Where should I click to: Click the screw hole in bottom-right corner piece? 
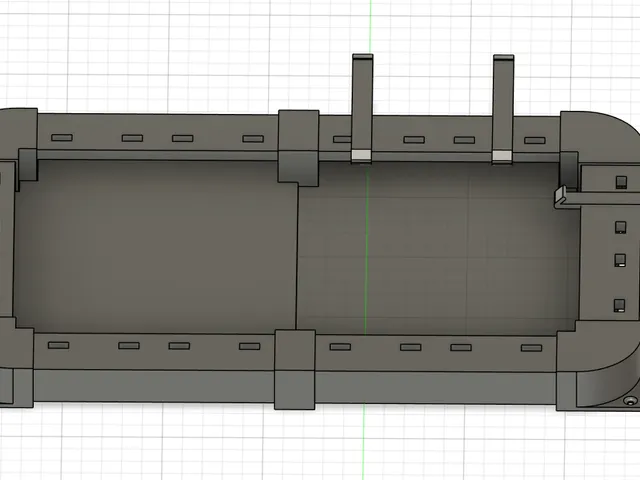click(x=631, y=401)
